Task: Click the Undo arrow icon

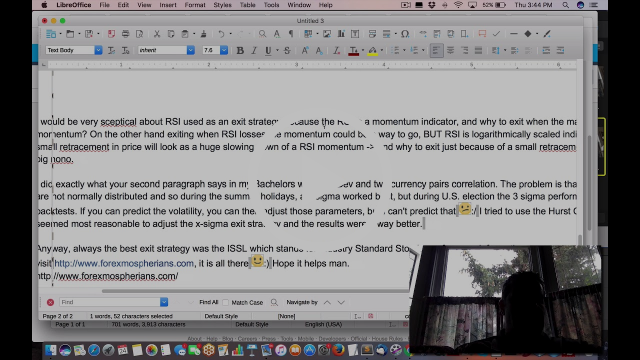Action: point(221,34)
